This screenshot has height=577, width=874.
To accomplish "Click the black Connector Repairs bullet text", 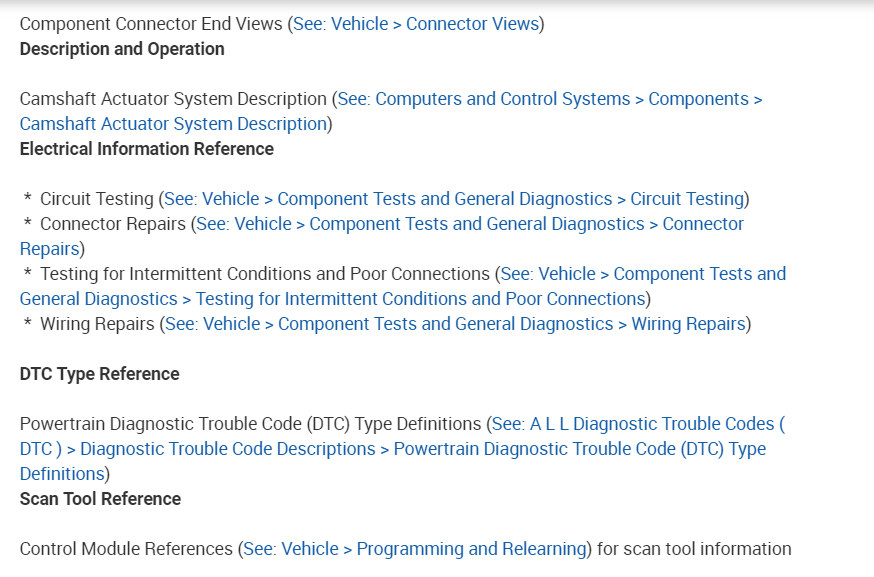I will click(113, 224).
